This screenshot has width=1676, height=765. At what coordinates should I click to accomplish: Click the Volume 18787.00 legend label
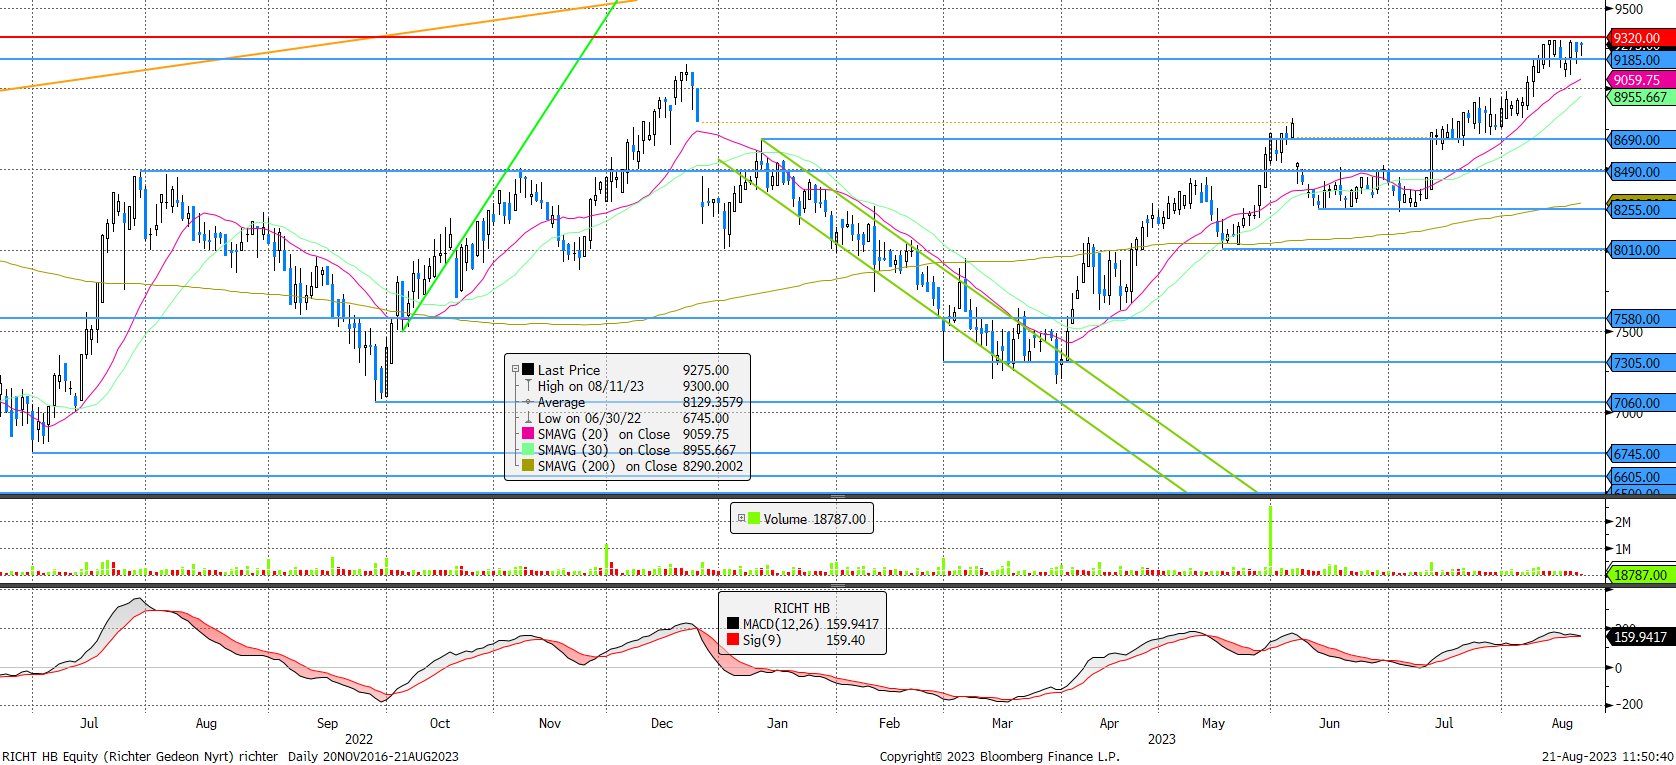coord(814,518)
